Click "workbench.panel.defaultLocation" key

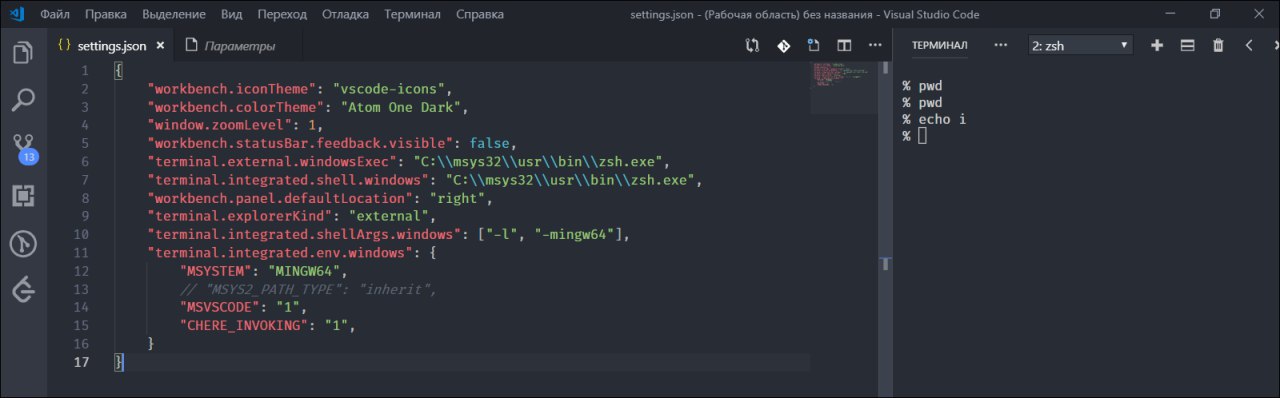point(279,197)
